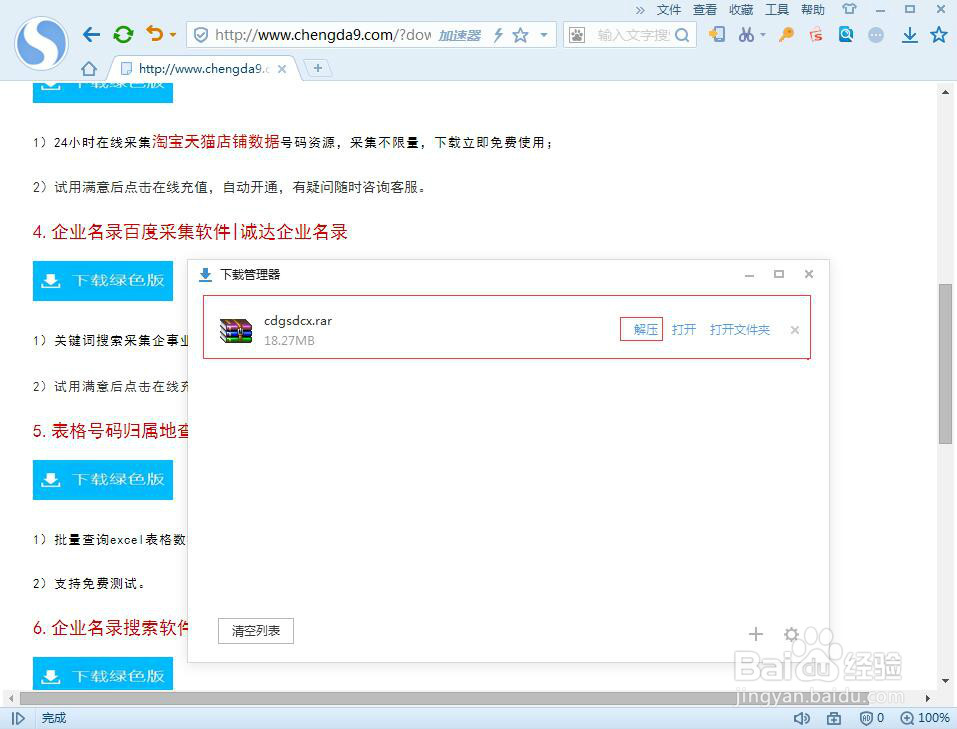Click 清空列表 to clear download list
This screenshot has width=957, height=729.
coord(255,631)
